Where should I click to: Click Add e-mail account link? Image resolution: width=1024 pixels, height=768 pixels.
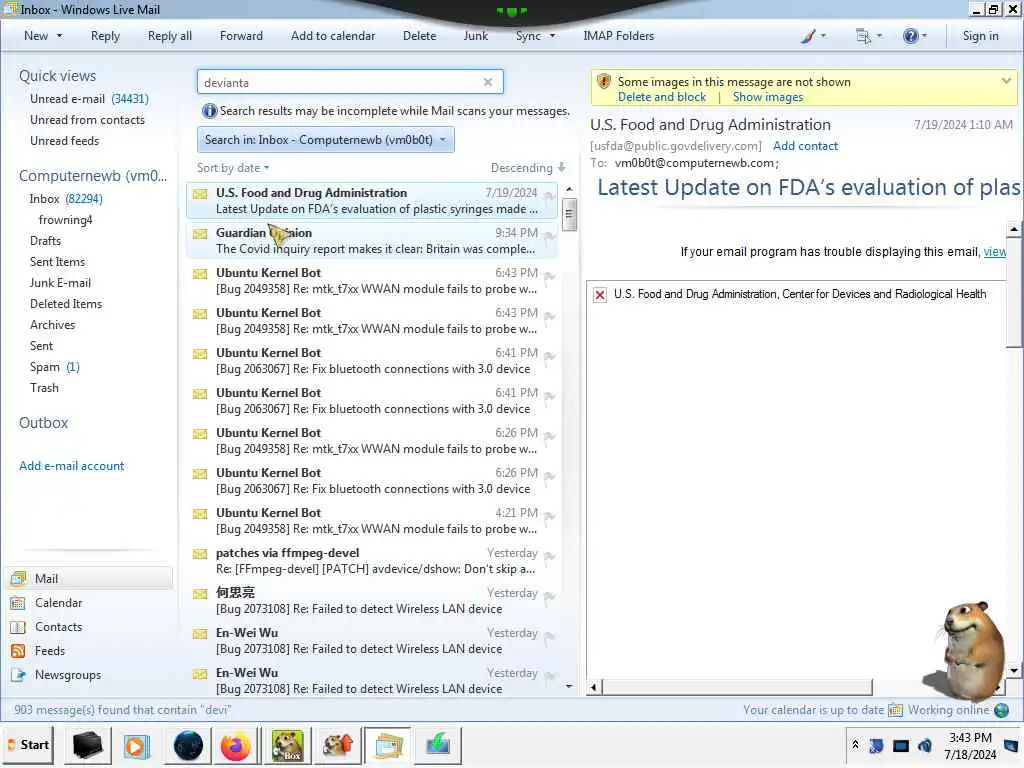coord(71,466)
